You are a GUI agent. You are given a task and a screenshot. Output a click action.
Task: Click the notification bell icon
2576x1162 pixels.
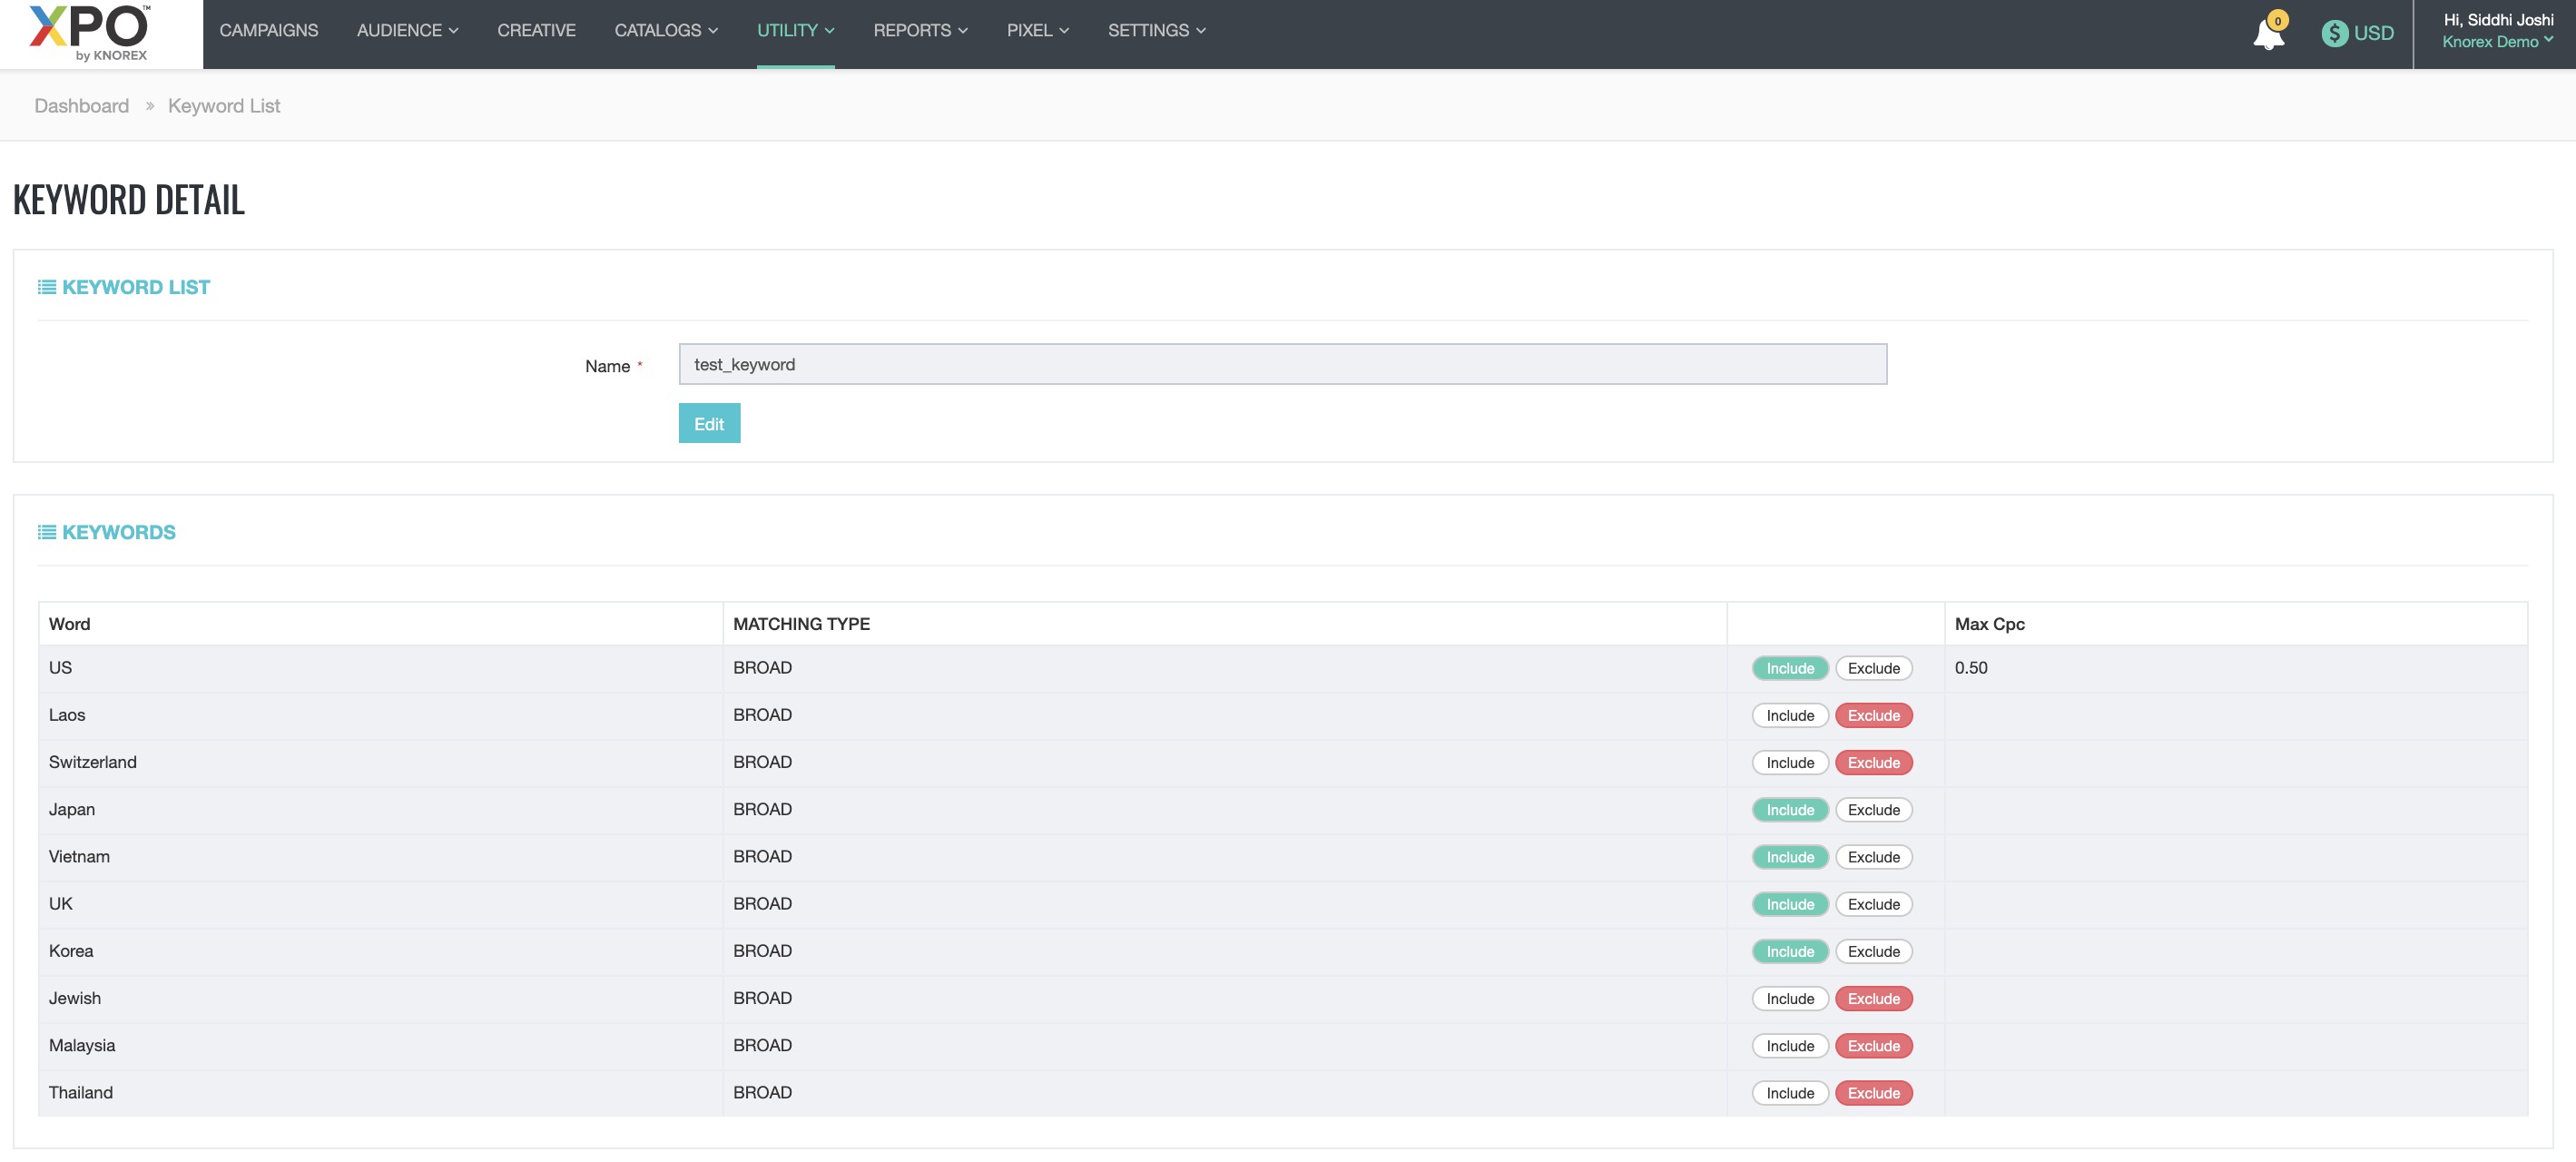click(x=2267, y=35)
